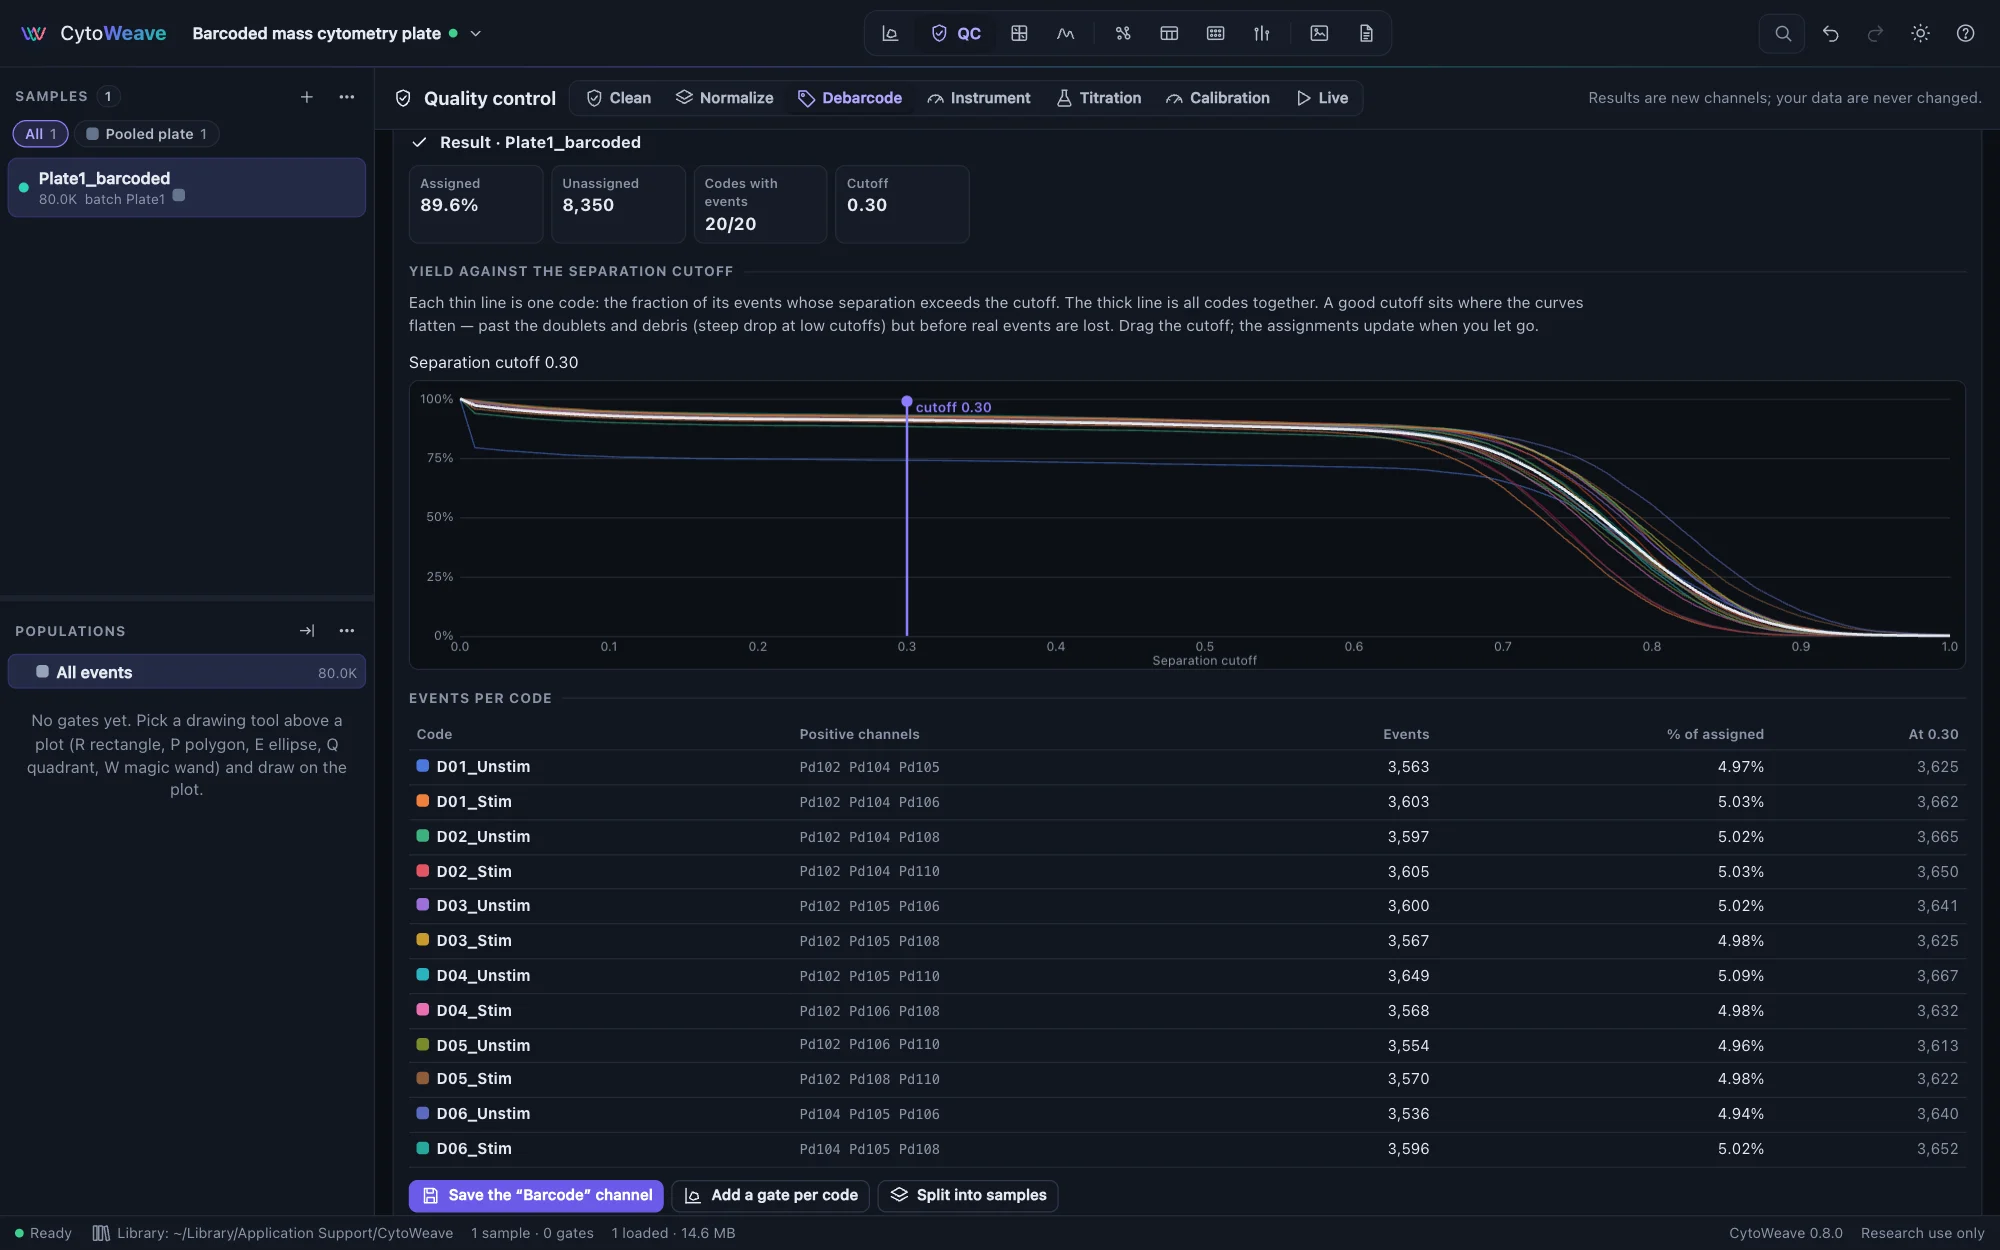Collapse the Result Plate1_barcoded section
The image size is (2000, 1250).
pyautogui.click(x=419, y=142)
